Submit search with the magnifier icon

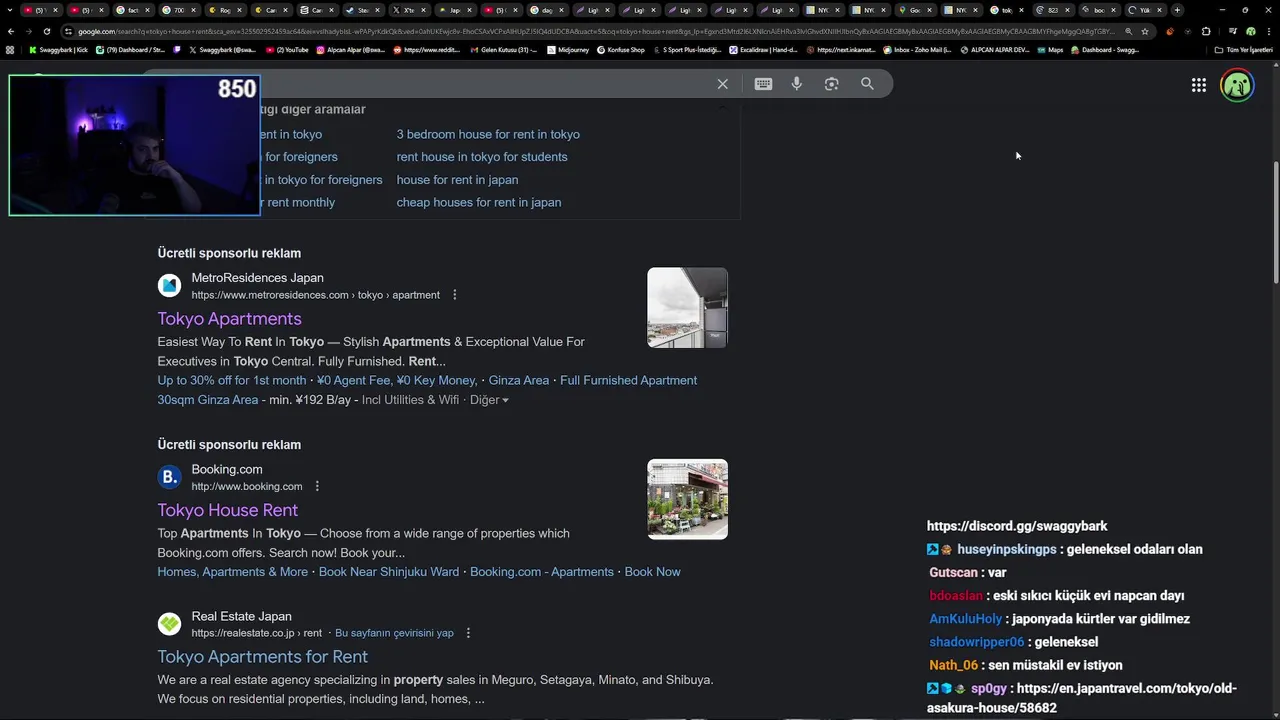tap(867, 84)
